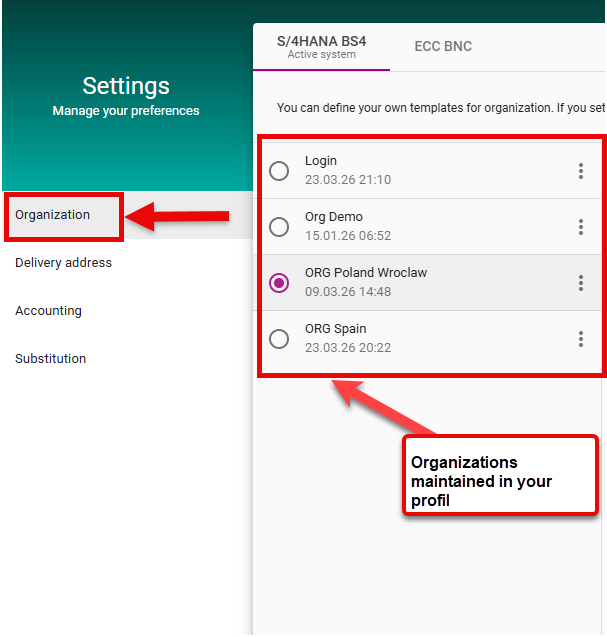Select the Login radio button

coord(279,171)
